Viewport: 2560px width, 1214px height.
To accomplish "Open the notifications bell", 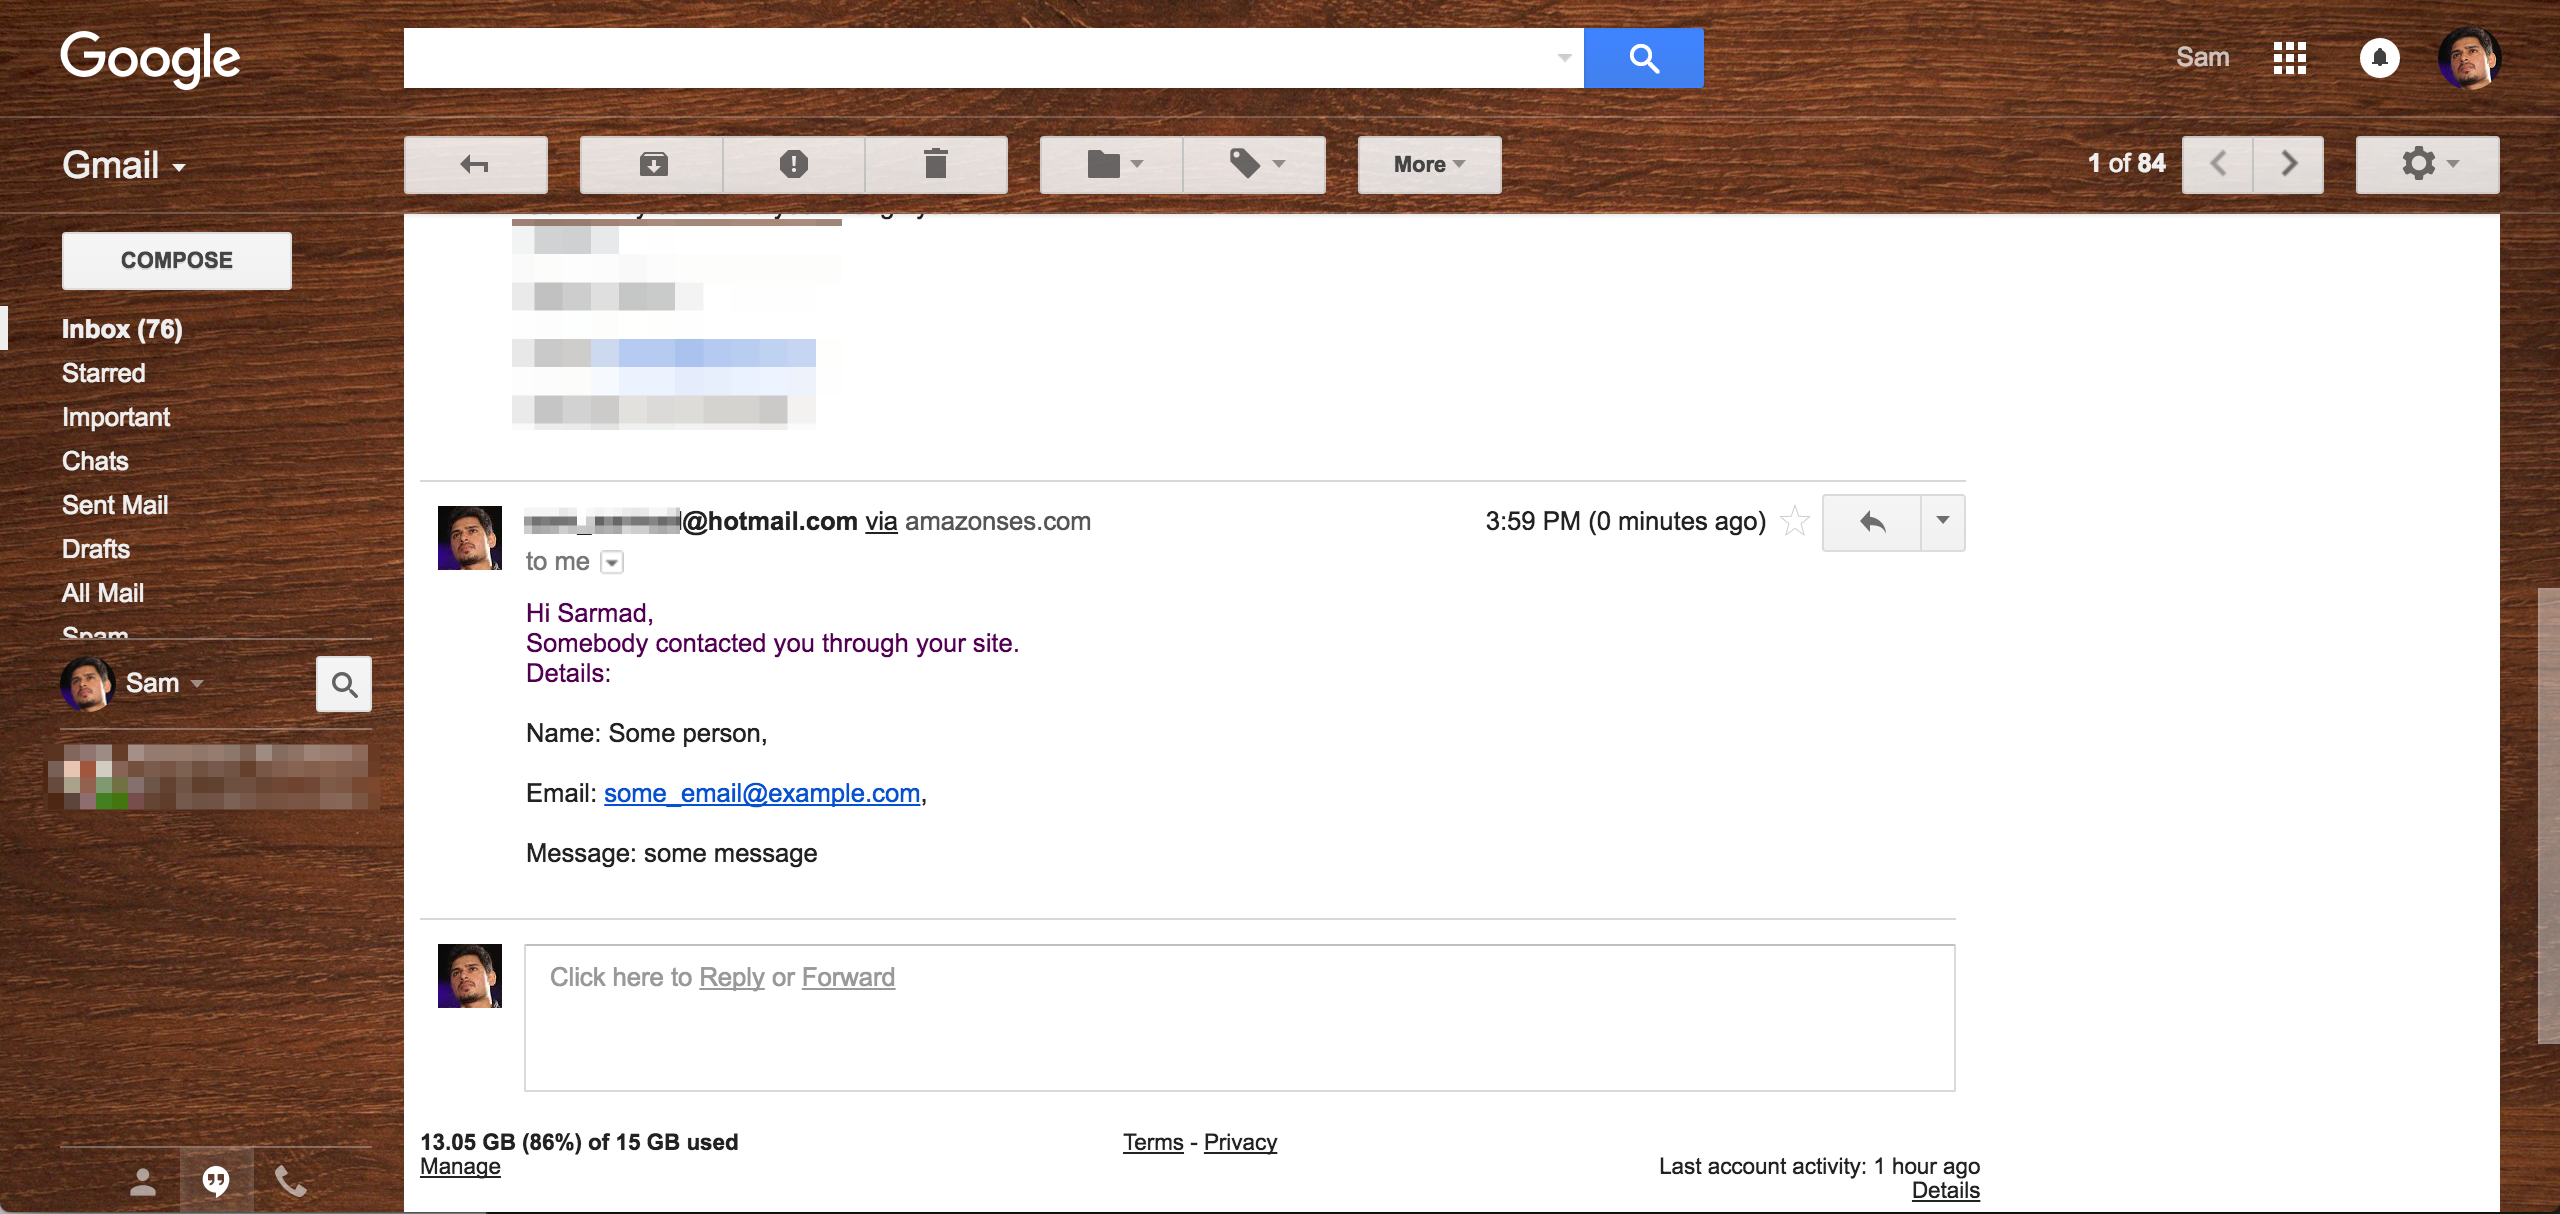I will coord(2379,58).
